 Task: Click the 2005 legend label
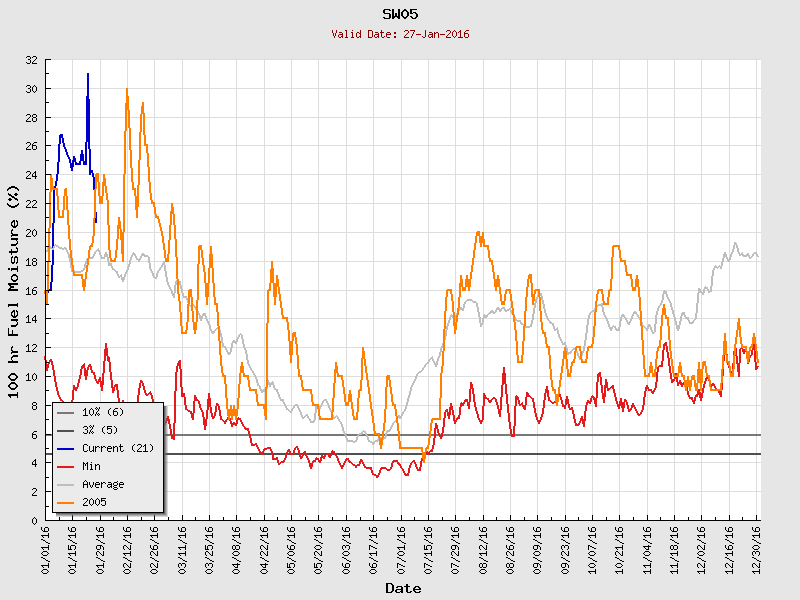coord(94,502)
